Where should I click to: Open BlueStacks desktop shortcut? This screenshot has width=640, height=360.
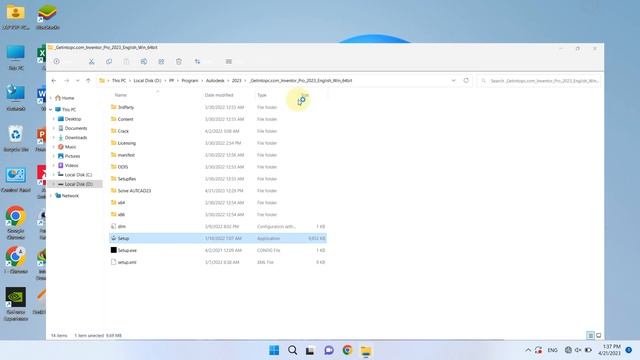pos(47,17)
